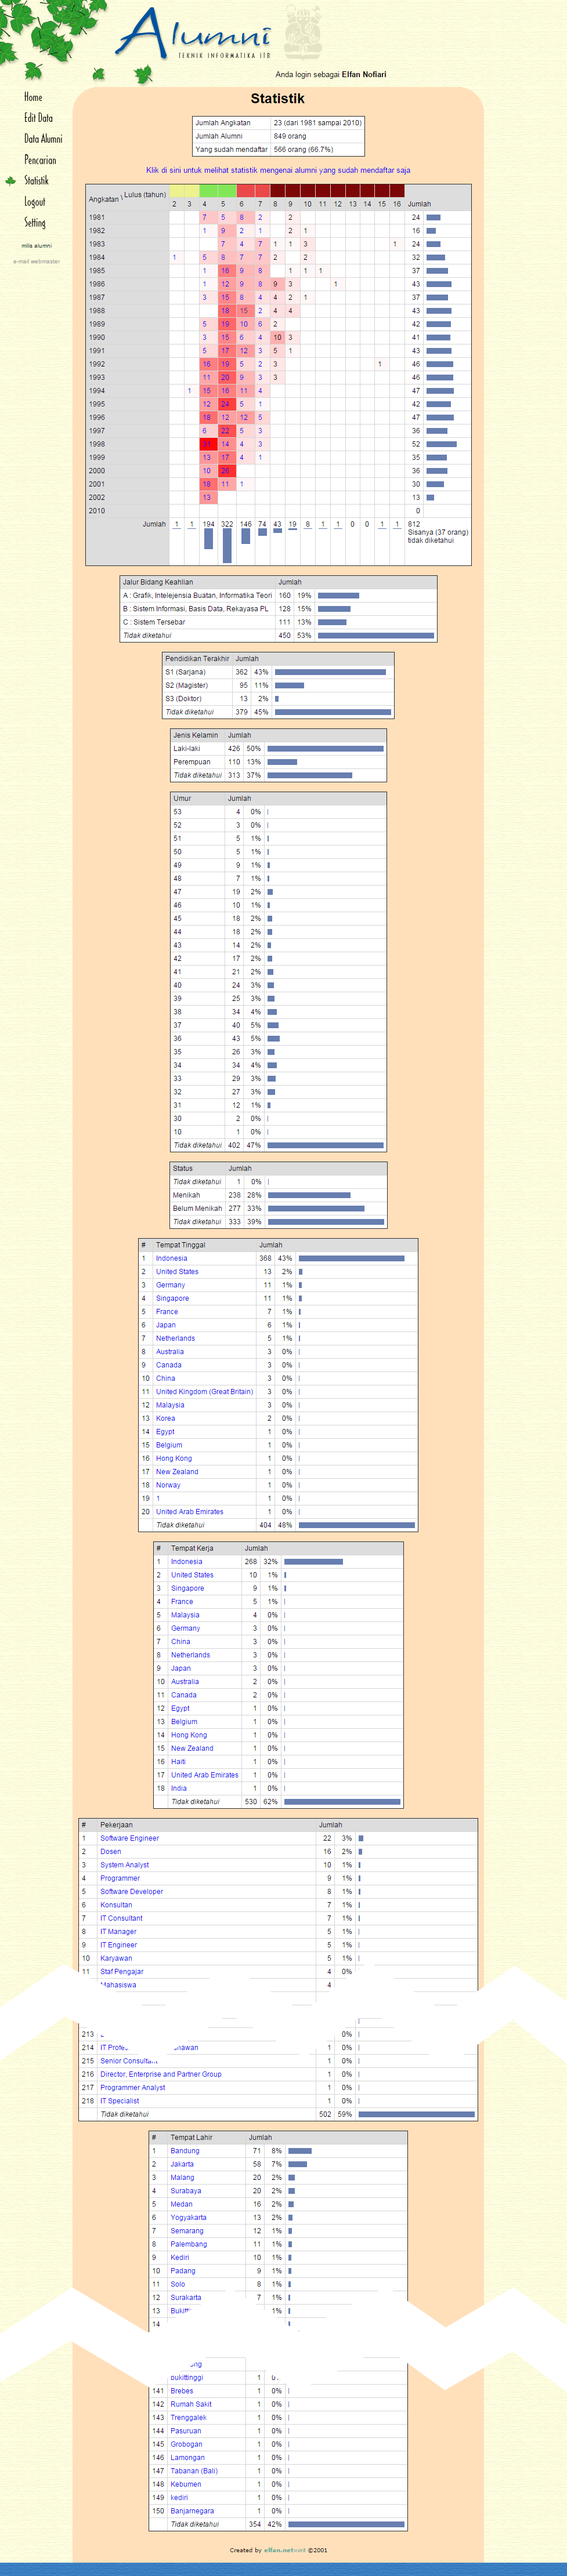Click the "Klik di sini" registered alumni statistics link
This screenshot has width=567, height=2576.
point(277,170)
